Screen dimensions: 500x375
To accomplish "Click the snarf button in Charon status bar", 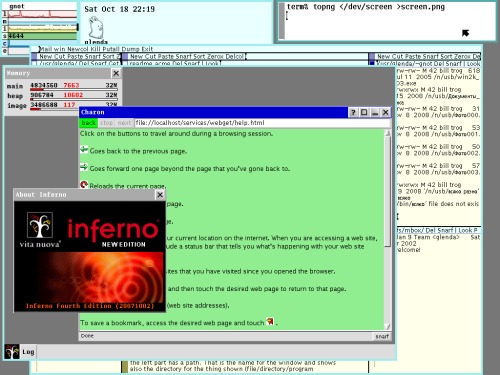I will click(x=382, y=336).
